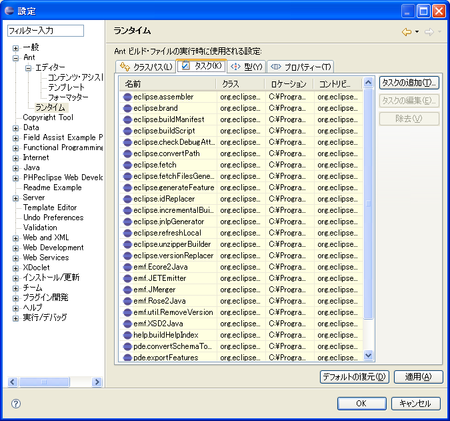Click the eclipse.idReplacer task icon
450x421 pixels.
pyautogui.click(x=127, y=199)
